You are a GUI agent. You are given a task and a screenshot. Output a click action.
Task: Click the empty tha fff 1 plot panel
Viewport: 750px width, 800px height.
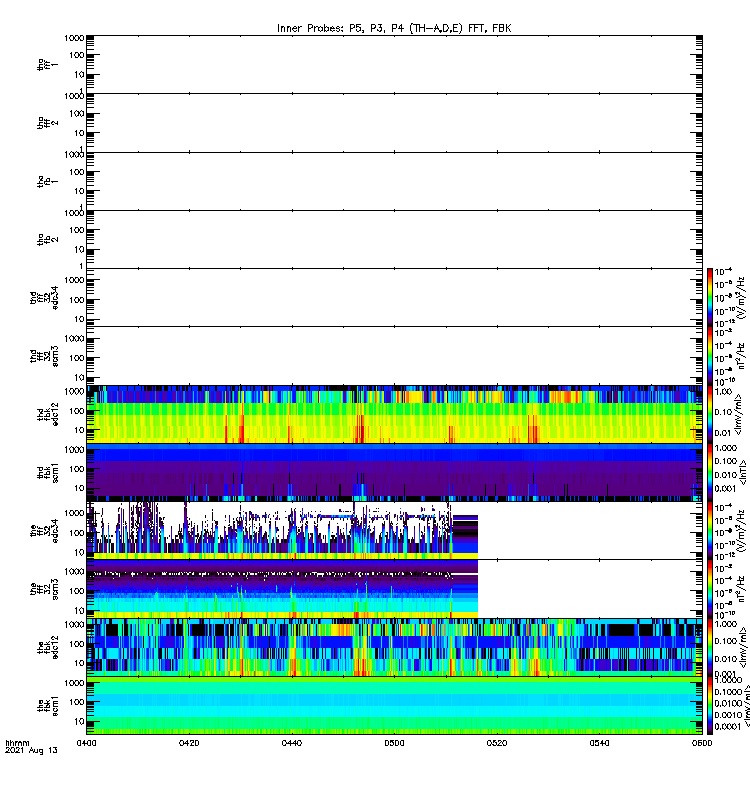pyautogui.click(x=394, y=64)
